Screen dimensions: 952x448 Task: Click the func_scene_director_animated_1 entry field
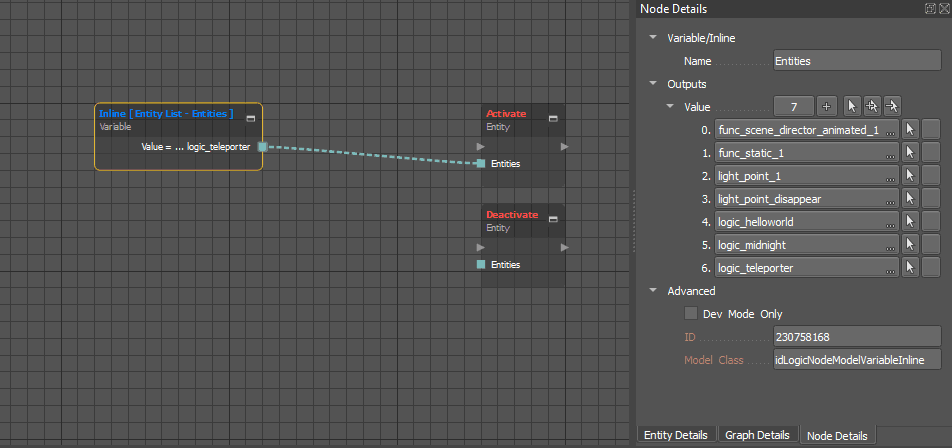tap(807, 129)
